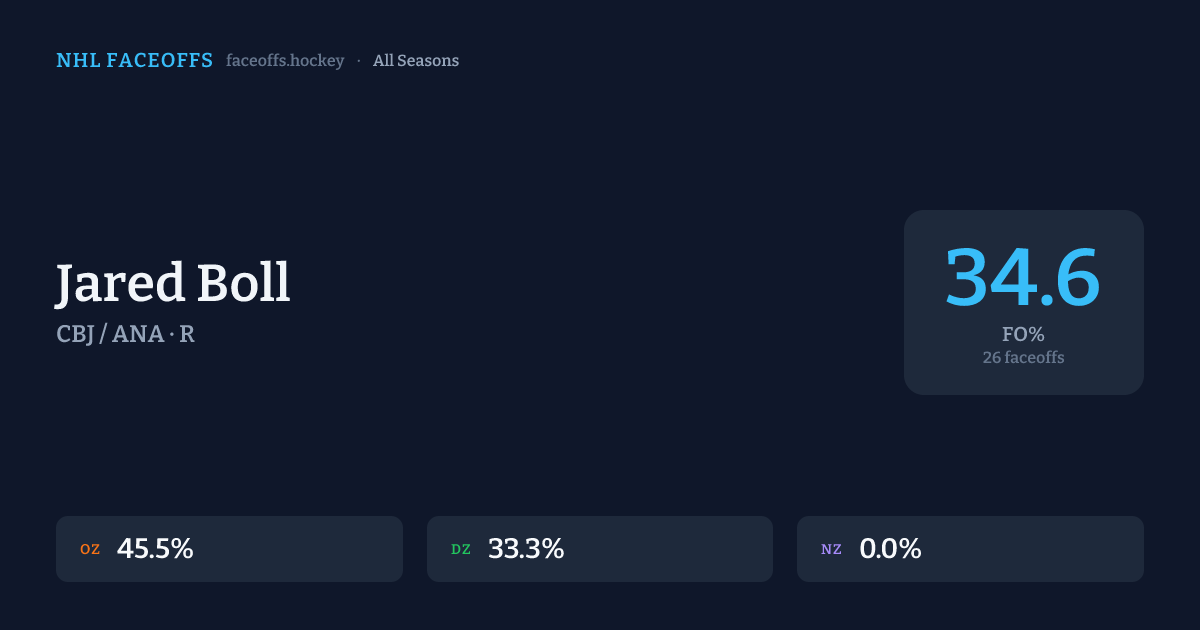This screenshot has width=1200, height=630.
Task: Click the dot separator before All Seasons
Action: pyautogui.click(x=359, y=61)
